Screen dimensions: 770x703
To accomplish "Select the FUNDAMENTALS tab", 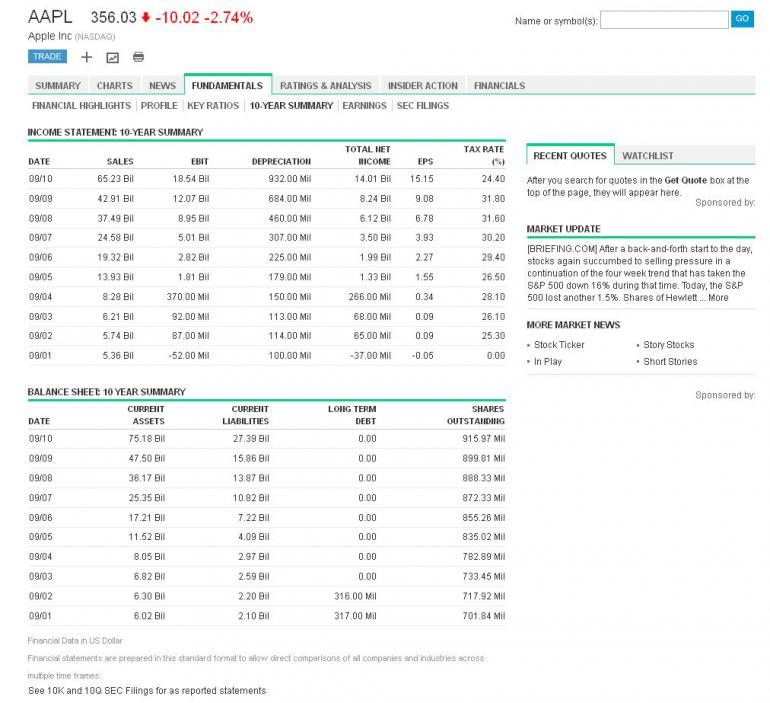I will pyautogui.click(x=227, y=85).
